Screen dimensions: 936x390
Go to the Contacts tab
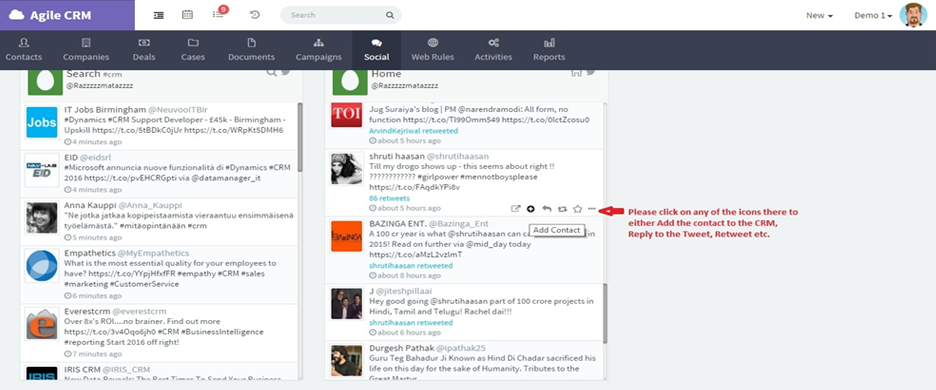click(x=24, y=50)
